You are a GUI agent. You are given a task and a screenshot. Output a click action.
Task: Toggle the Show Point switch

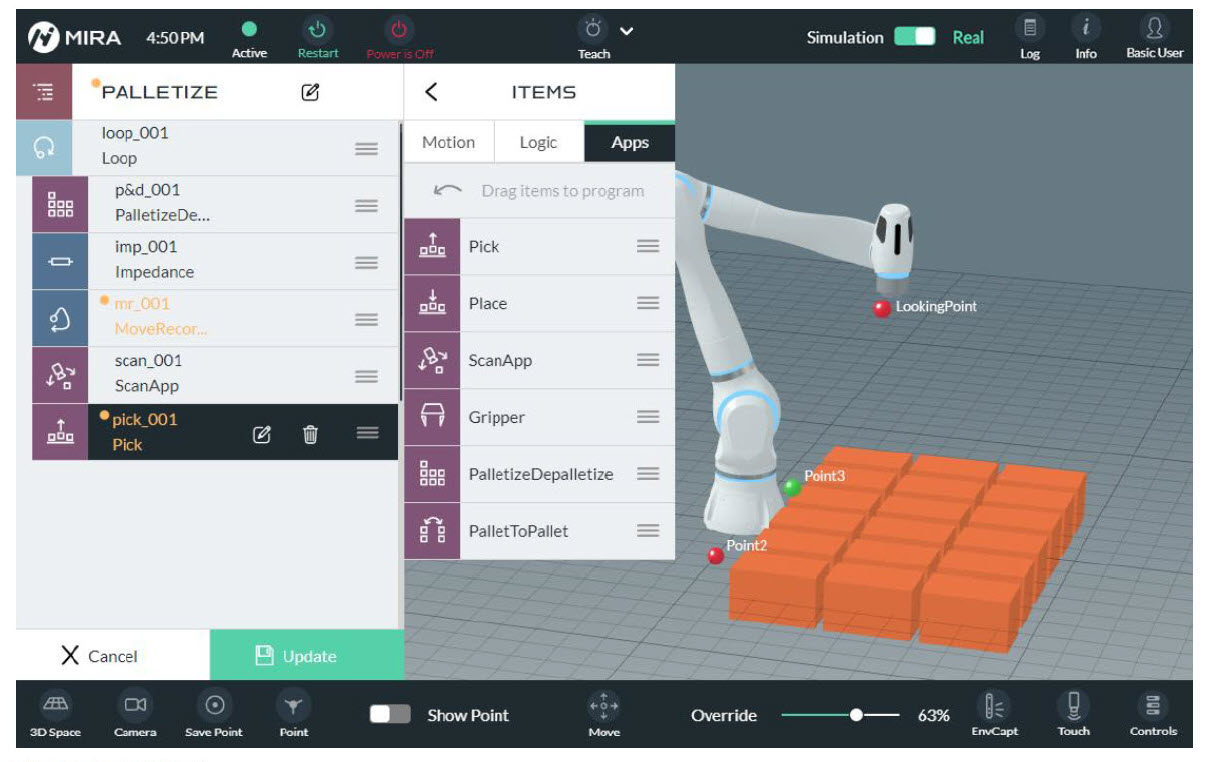[390, 714]
